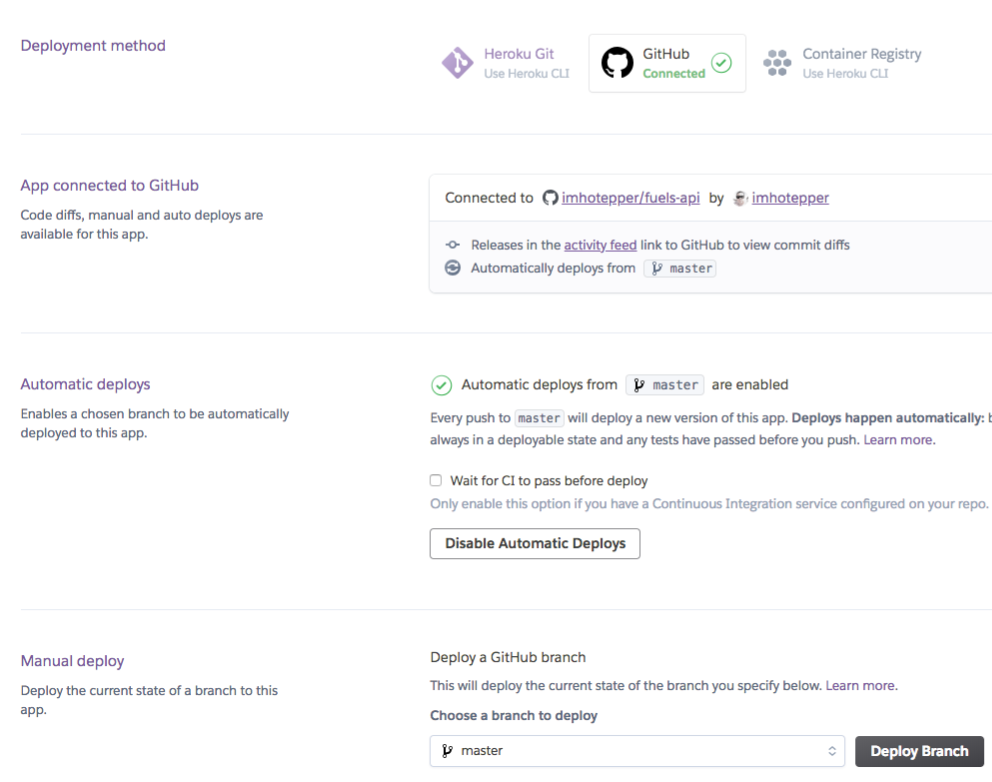Enable Wait for CI to pass checkbox
Viewport: 992px width, 782px height.
(436, 480)
